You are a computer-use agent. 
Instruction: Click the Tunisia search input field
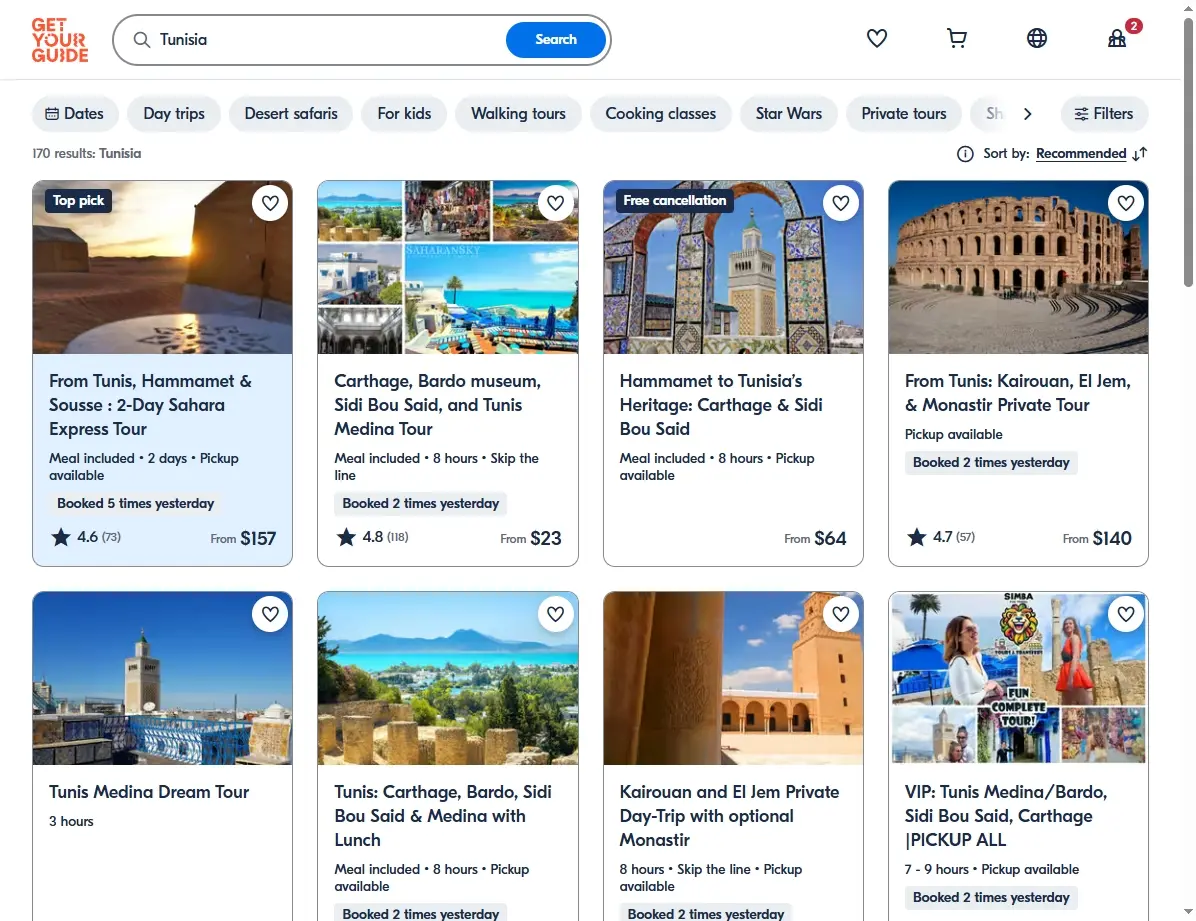(x=328, y=40)
